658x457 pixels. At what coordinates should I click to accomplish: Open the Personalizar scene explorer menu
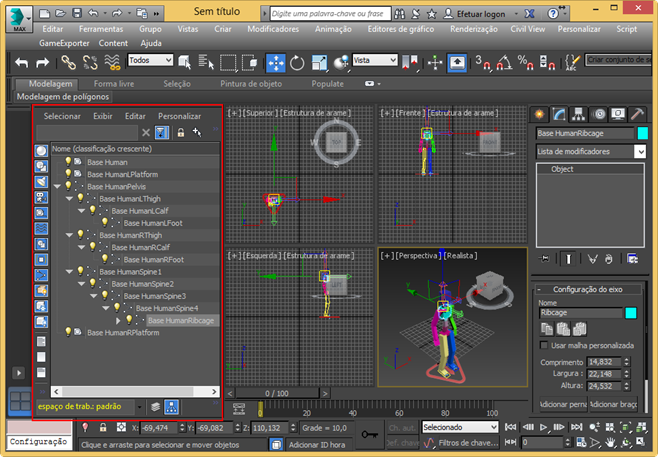[179, 116]
